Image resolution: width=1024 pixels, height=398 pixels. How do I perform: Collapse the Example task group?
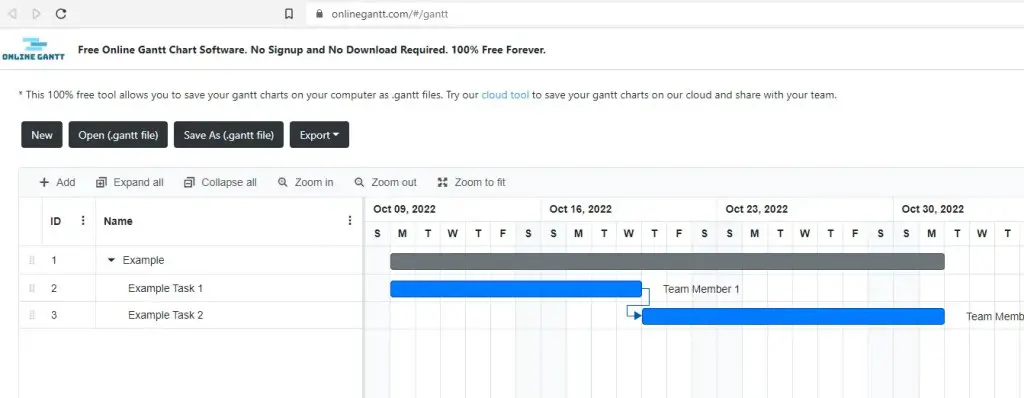tap(110, 260)
